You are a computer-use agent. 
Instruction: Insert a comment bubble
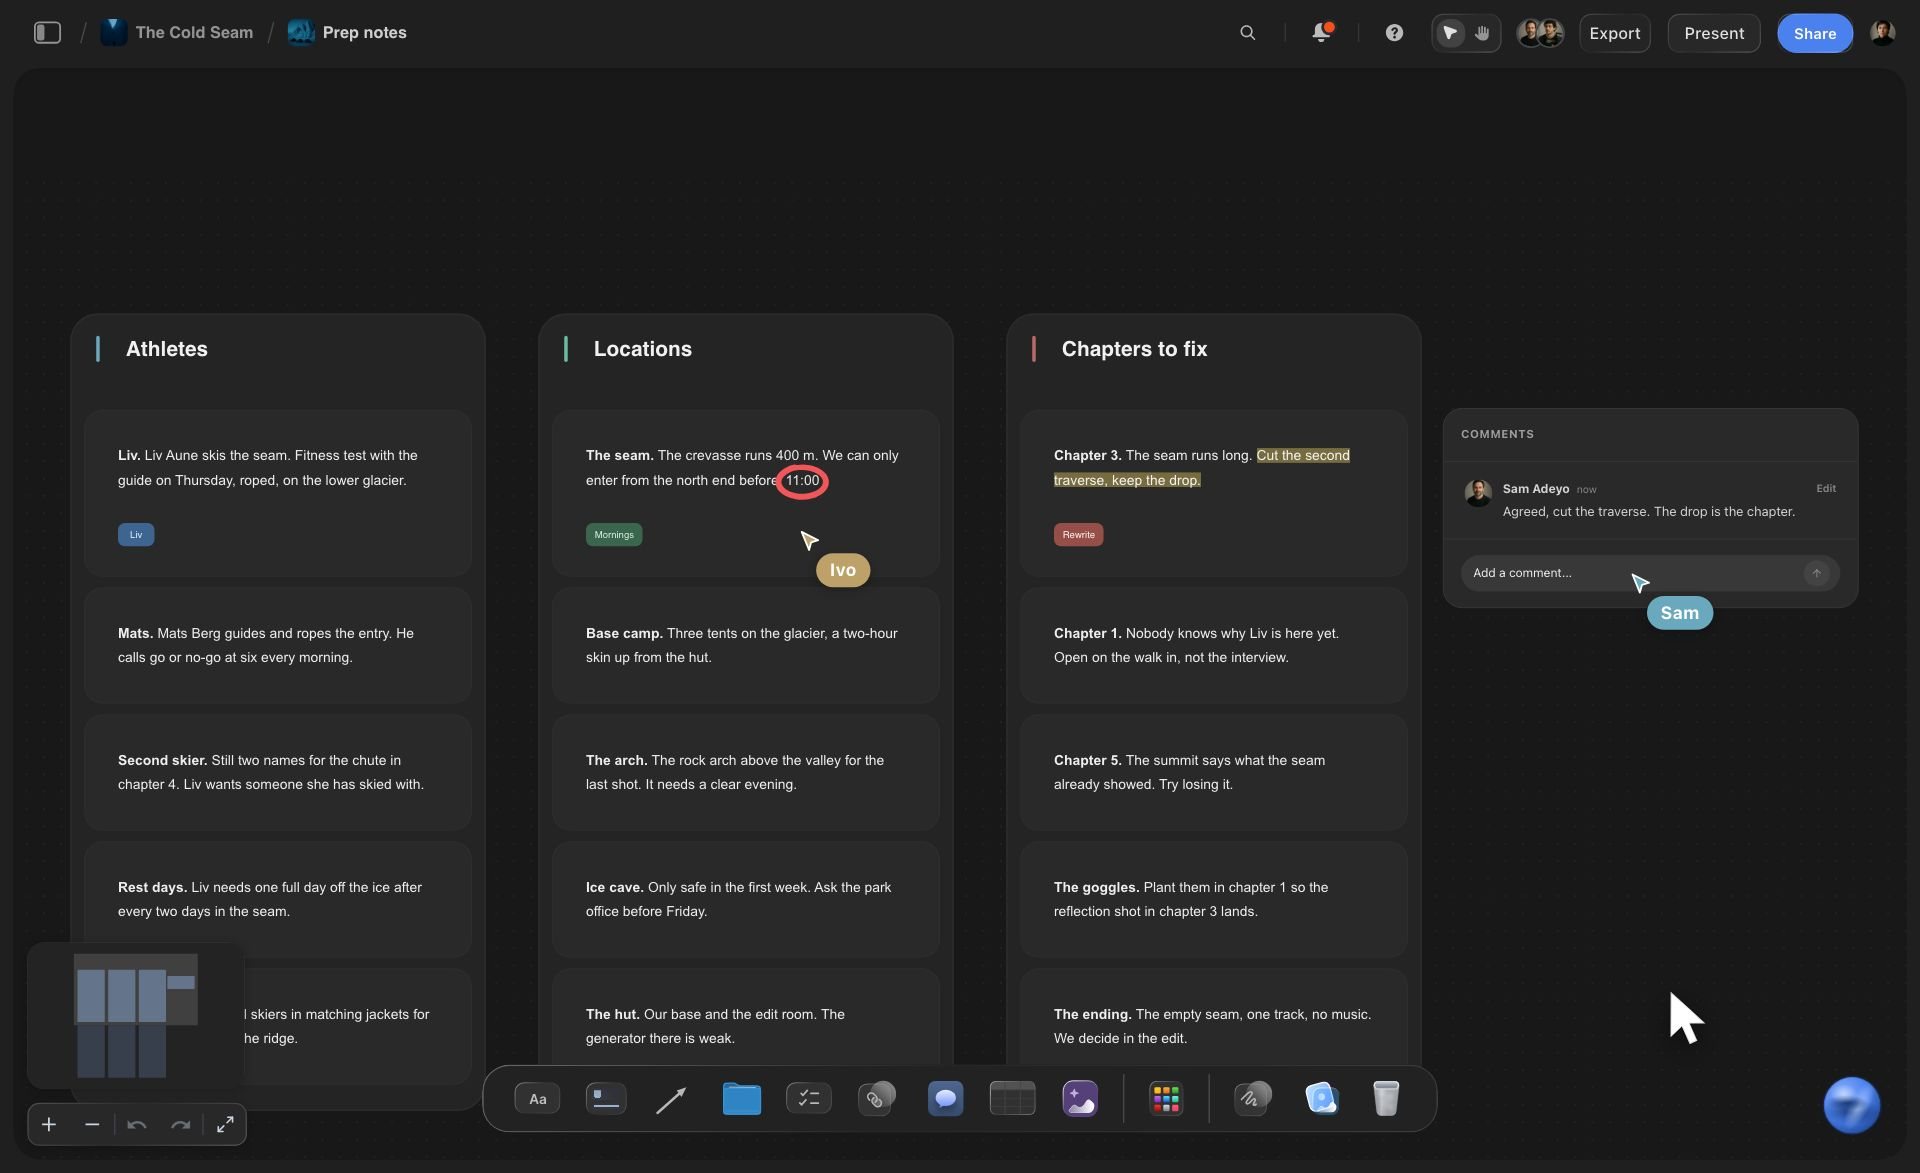coord(945,1099)
